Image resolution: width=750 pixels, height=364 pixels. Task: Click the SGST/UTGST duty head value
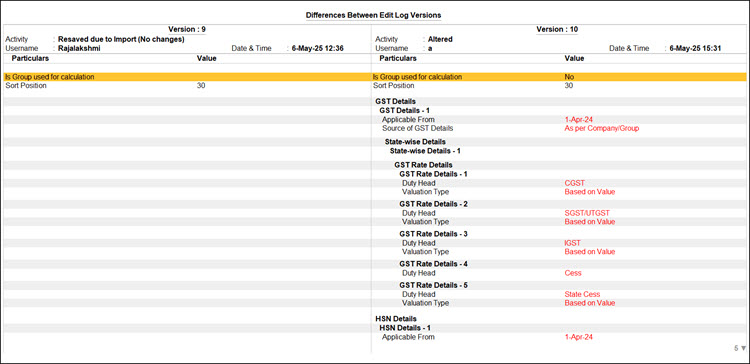[x=587, y=213]
